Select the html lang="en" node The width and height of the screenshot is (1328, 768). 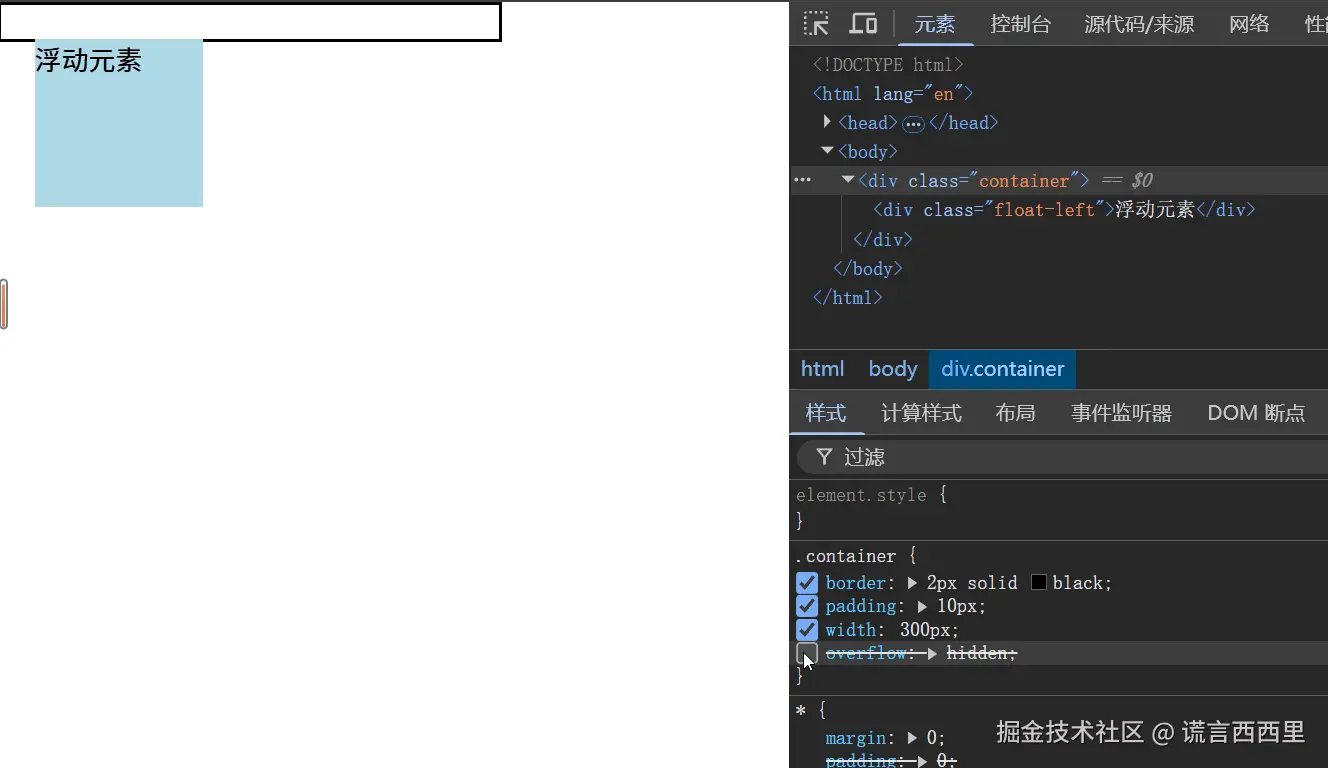(x=893, y=94)
